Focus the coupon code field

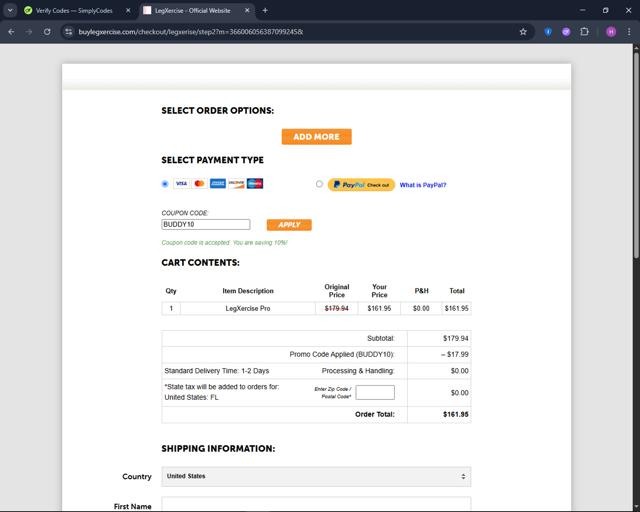(x=206, y=224)
